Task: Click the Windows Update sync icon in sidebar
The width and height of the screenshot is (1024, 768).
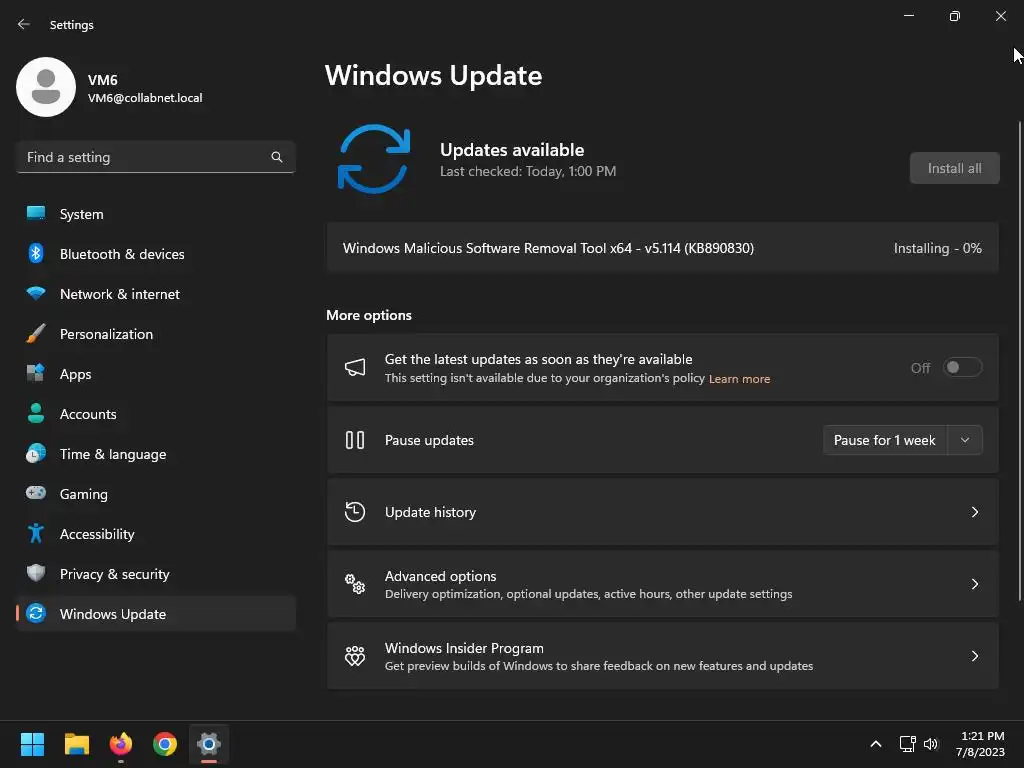Action: click(x=36, y=613)
